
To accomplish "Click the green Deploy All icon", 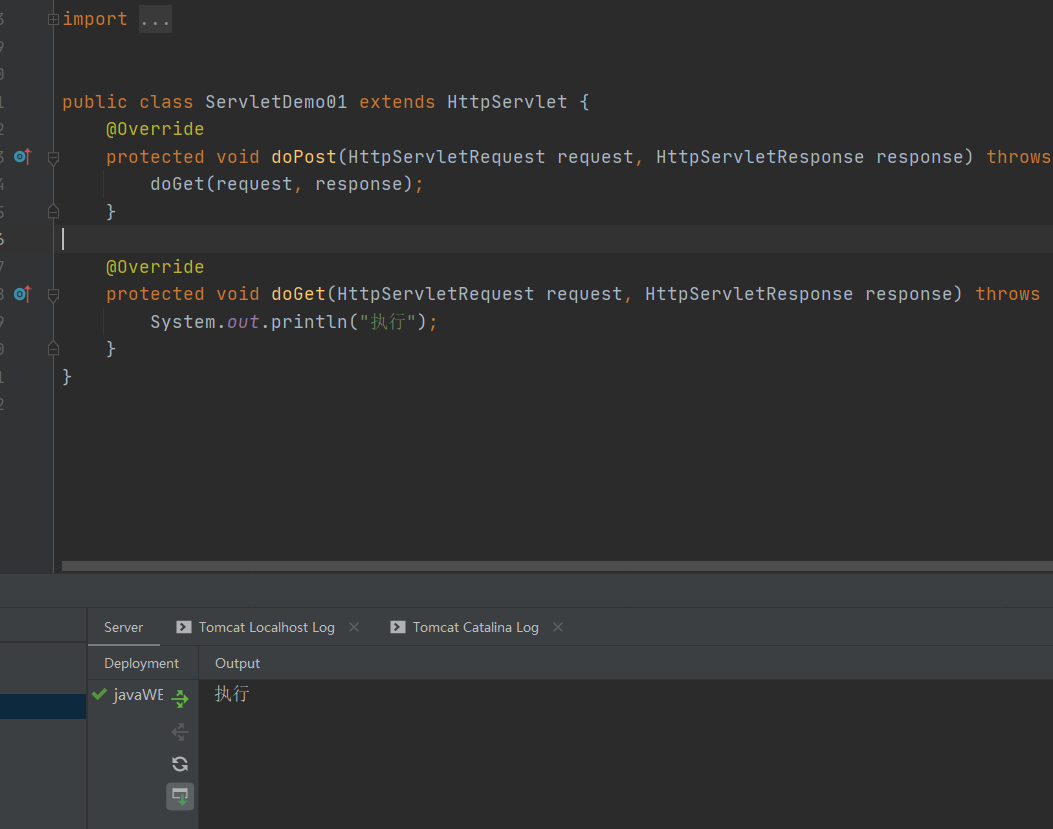I will pos(180,698).
